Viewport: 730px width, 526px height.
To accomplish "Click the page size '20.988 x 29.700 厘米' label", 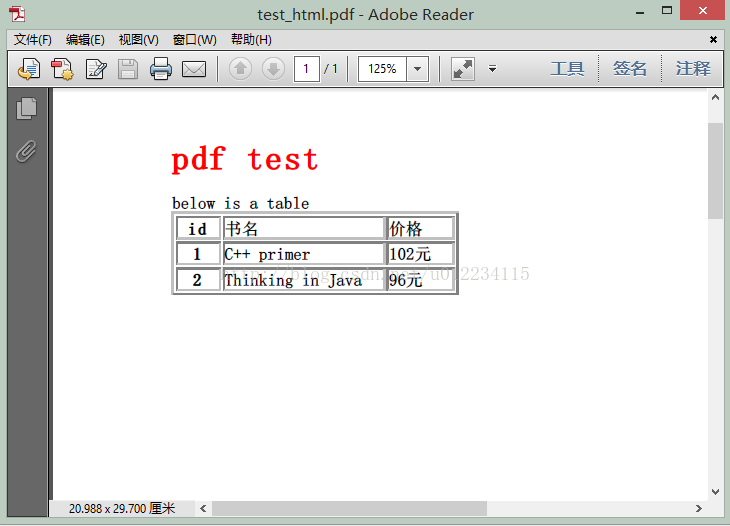I will (x=122, y=508).
